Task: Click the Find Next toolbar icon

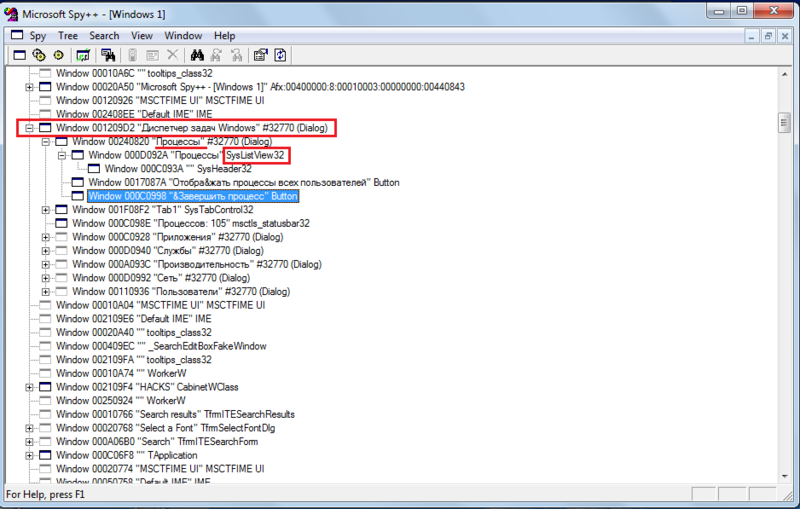Action: [x=217, y=55]
